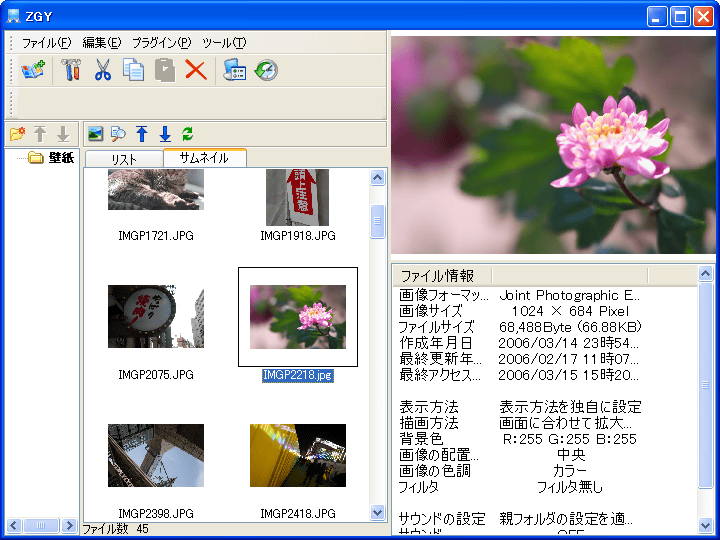The height and width of the screenshot is (540, 720).
Task: Click the 画像サイズ info row
Action: coord(520,311)
